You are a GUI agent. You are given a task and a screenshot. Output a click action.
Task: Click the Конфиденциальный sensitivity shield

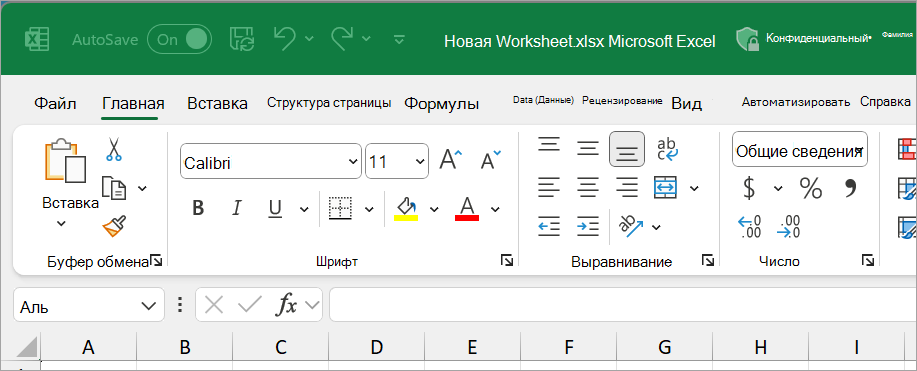749,39
